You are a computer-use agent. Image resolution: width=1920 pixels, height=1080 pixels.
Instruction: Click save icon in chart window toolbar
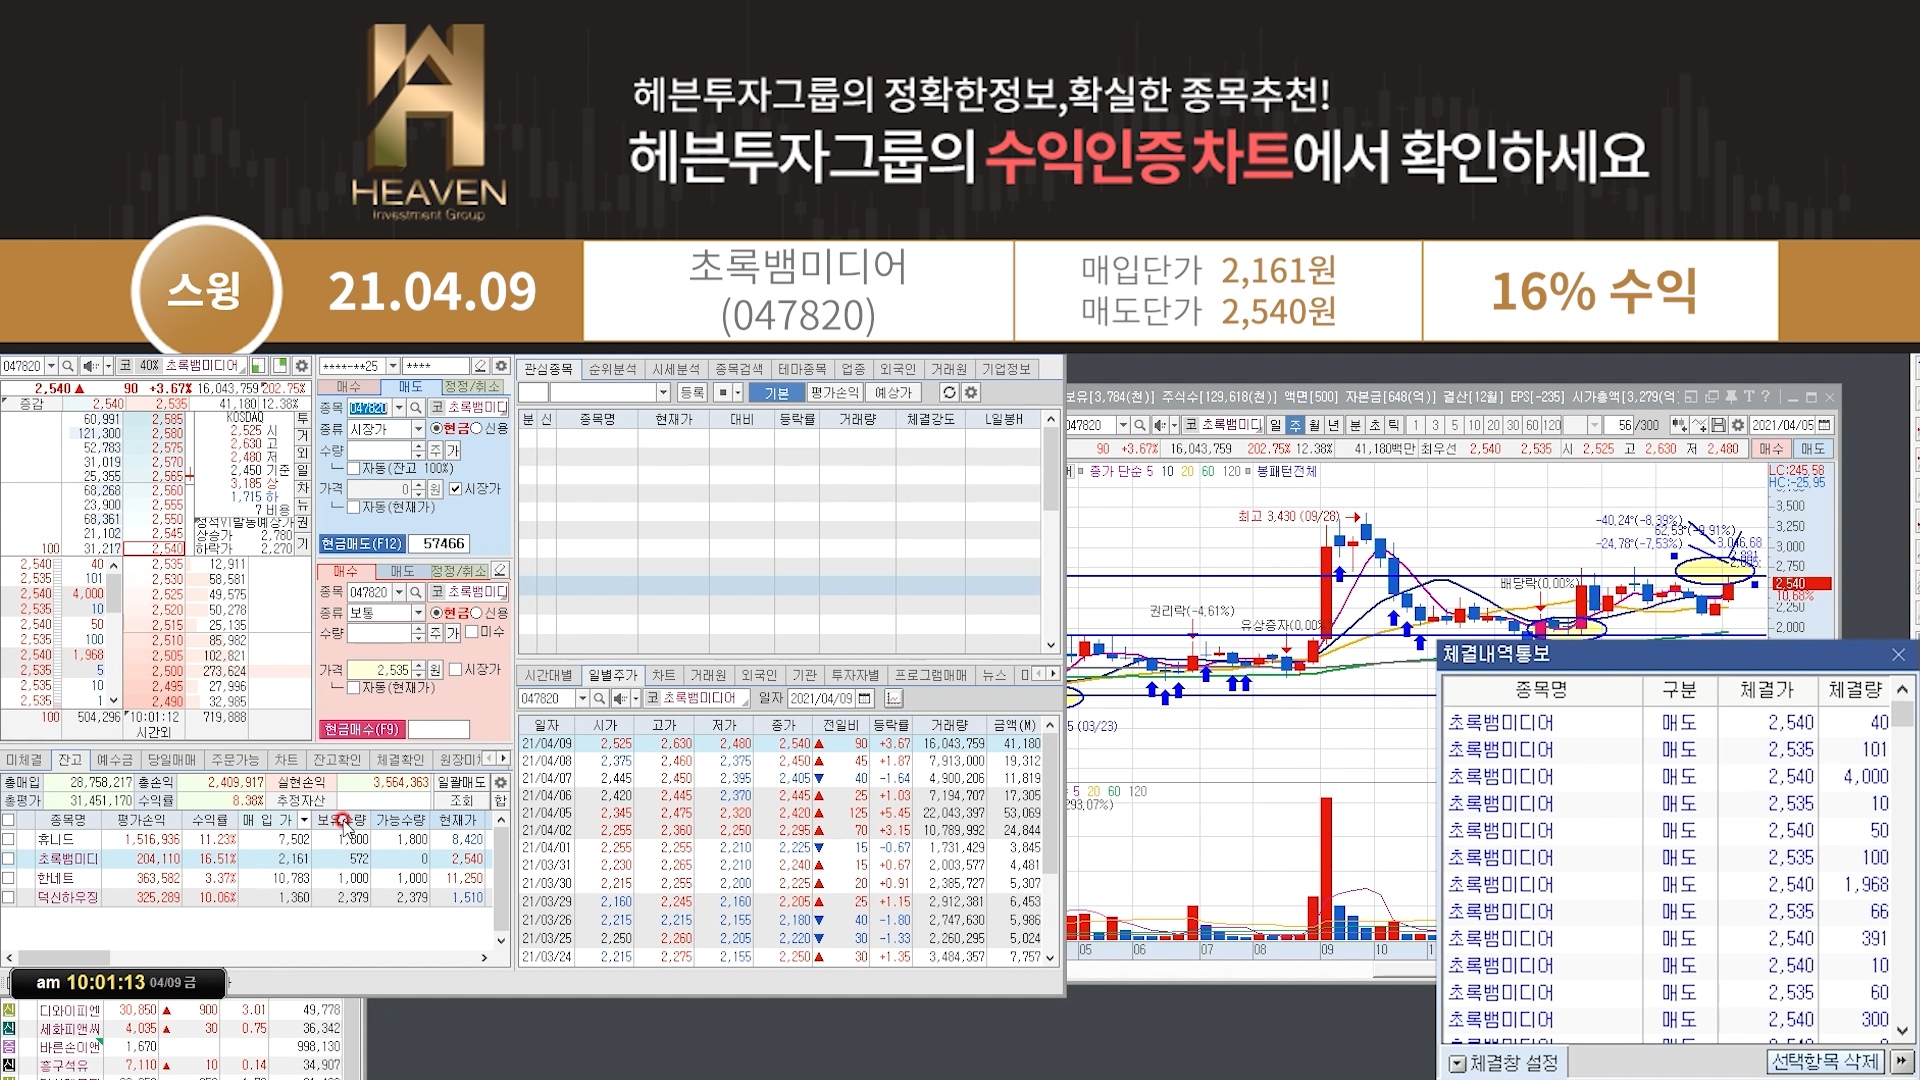pyautogui.click(x=1718, y=425)
